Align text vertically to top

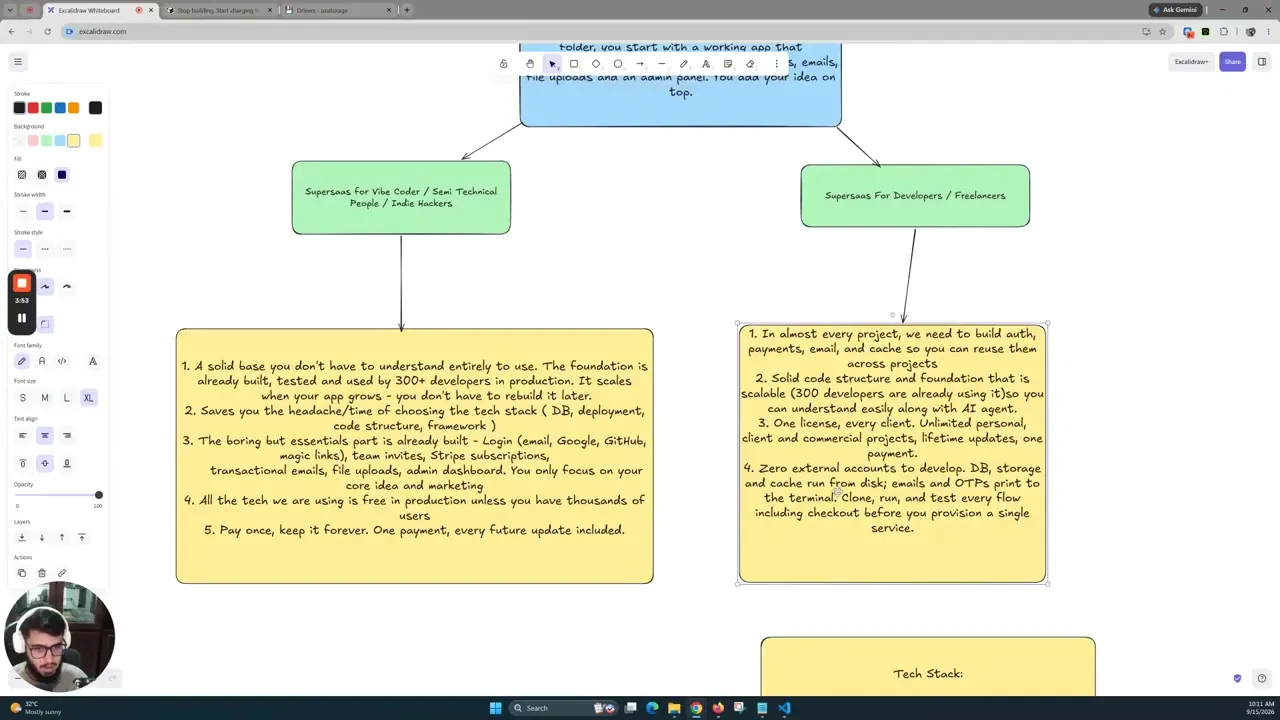[22, 463]
